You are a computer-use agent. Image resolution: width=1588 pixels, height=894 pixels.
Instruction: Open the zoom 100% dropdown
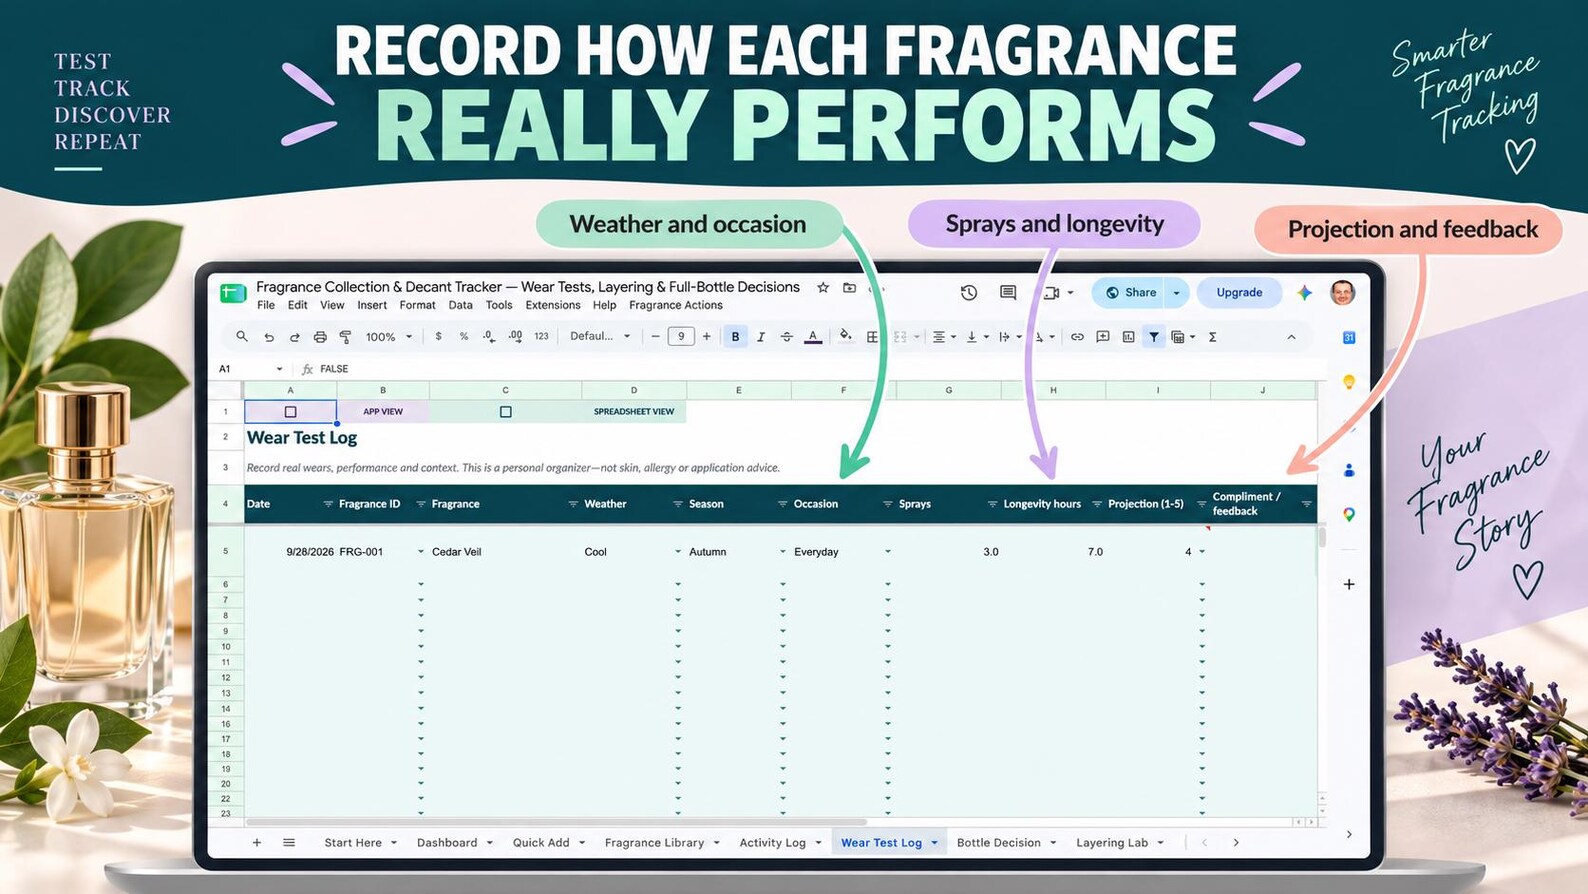click(389, 337)
